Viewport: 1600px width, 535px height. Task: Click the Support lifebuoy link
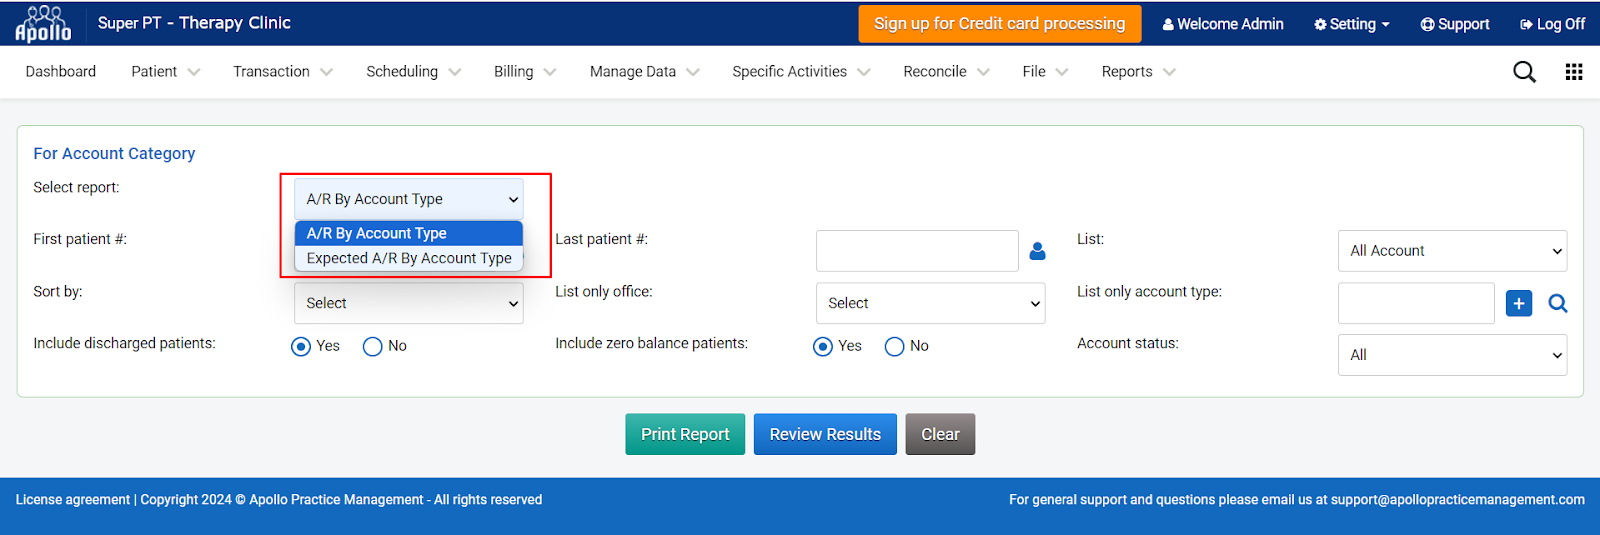[x=1455, y=24]
